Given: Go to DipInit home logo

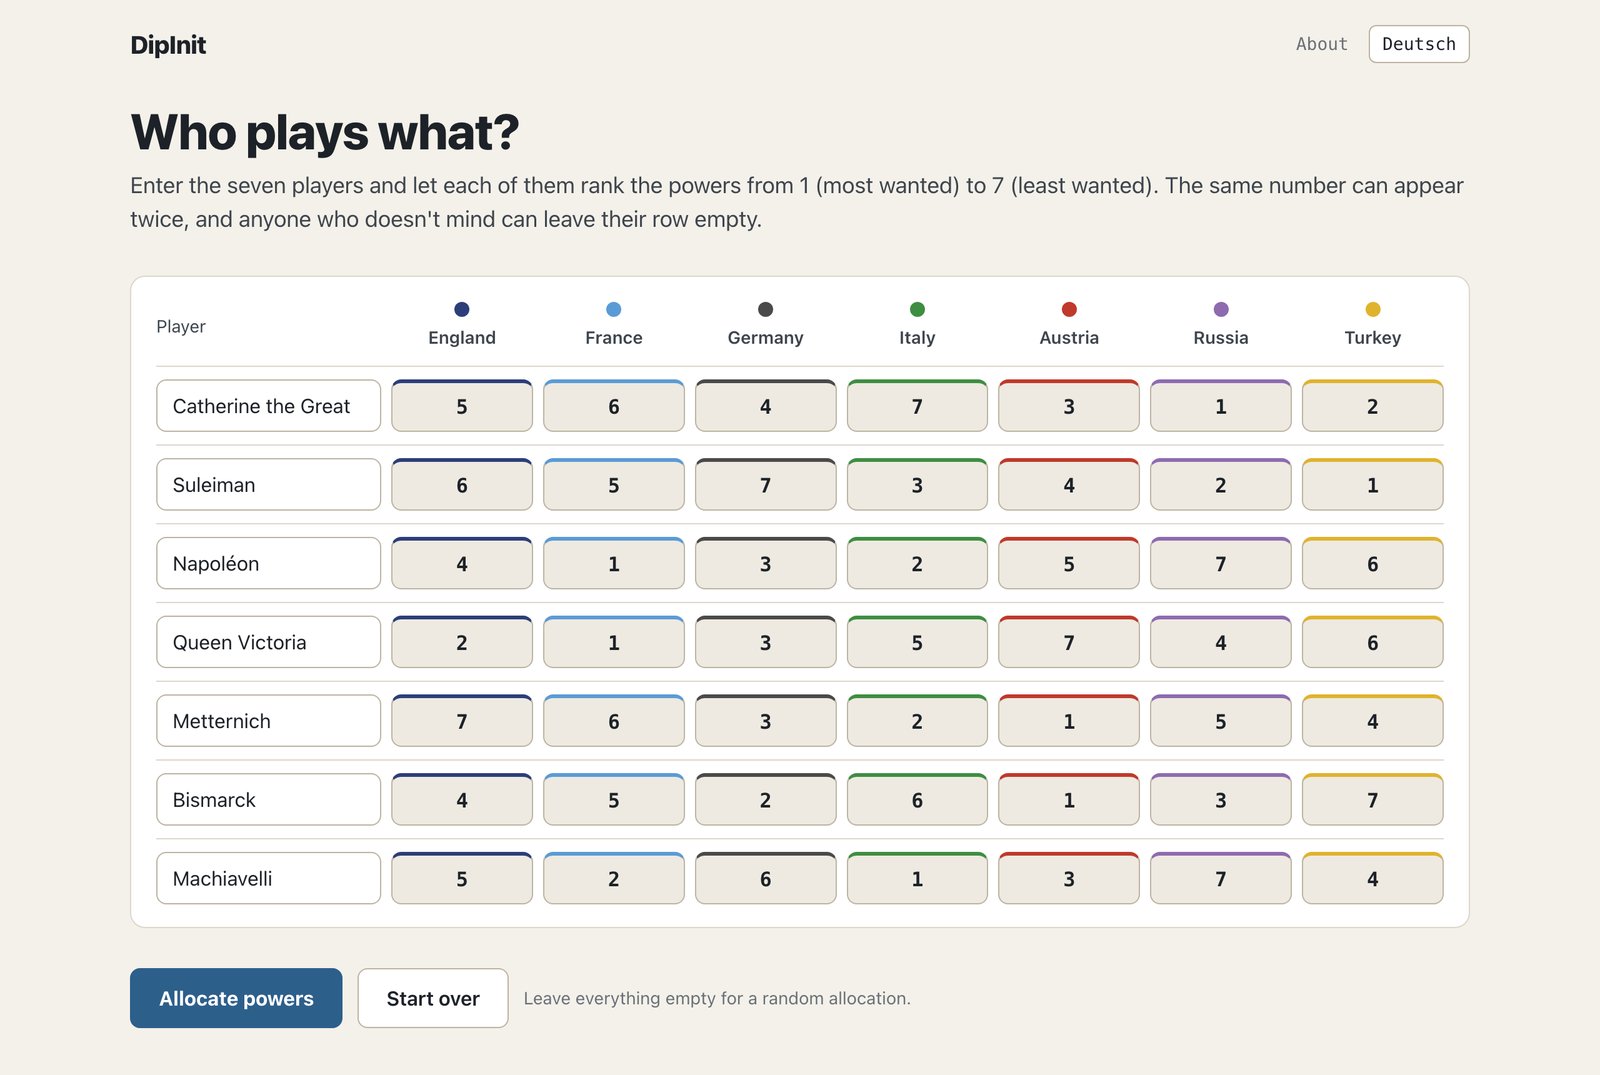Looking at the screenshot, I should click(x=168, y=45).
